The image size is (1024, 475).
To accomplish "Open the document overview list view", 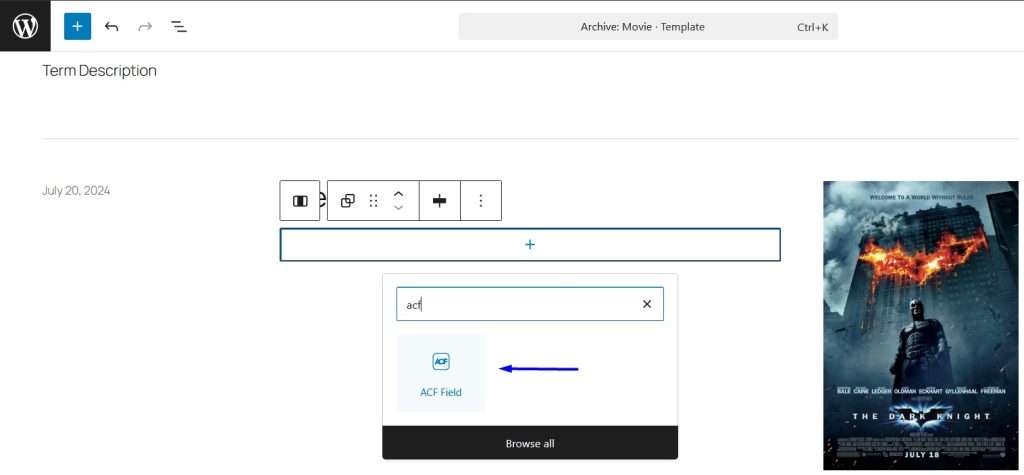I will [179, 26].
